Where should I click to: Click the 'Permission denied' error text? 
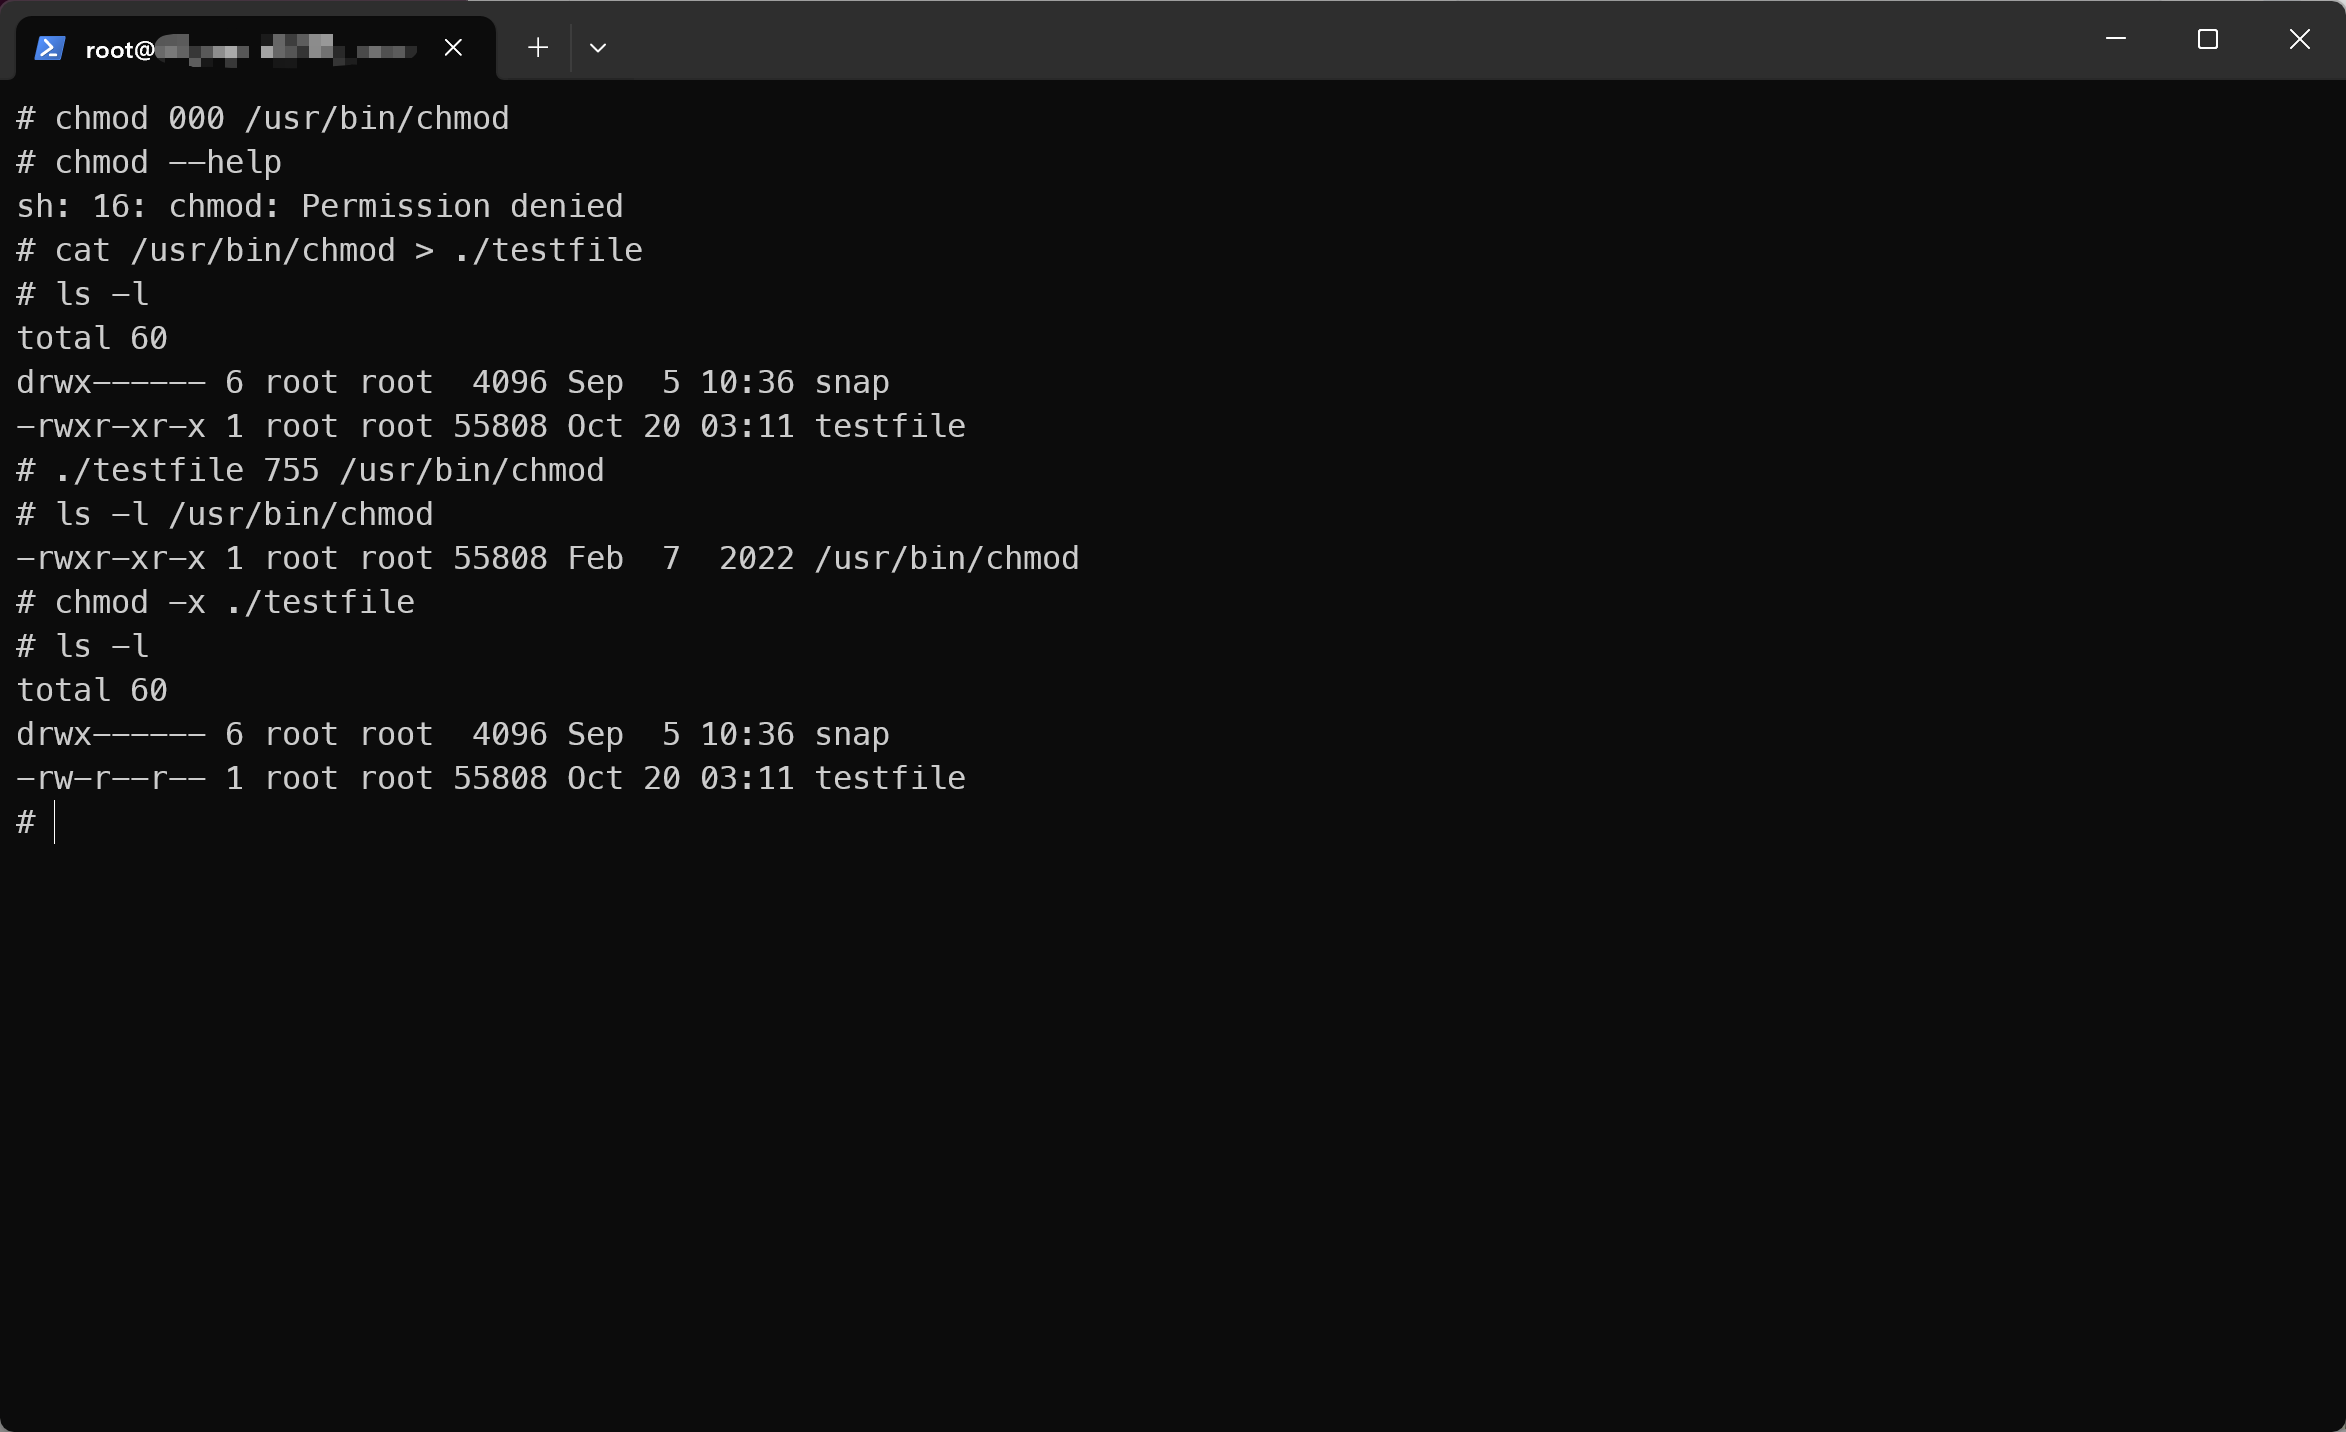[x=461, y=206]
